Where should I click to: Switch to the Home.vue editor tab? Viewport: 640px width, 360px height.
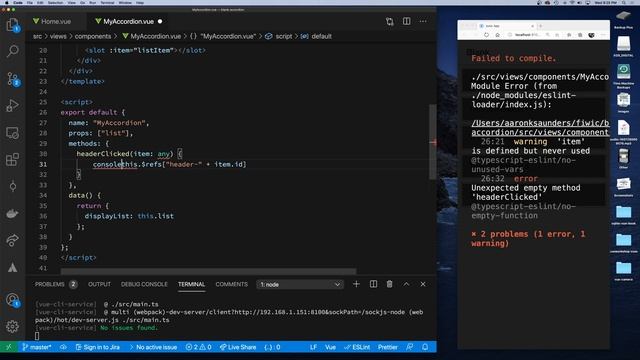(x=56, y=21)
